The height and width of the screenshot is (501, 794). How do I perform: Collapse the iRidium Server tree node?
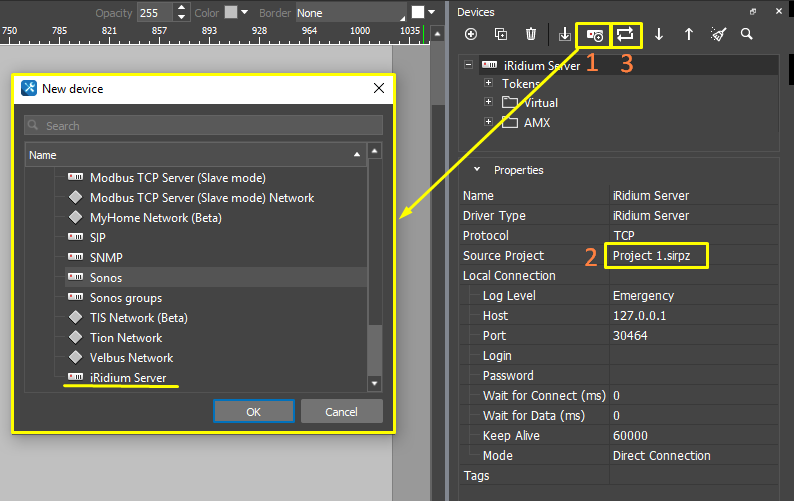click(469, 65)
